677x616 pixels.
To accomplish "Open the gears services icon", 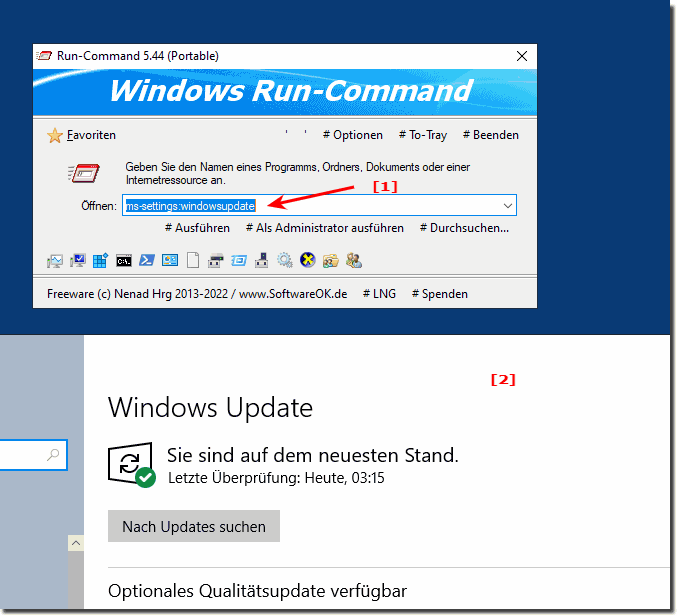I will pos(285,260).
